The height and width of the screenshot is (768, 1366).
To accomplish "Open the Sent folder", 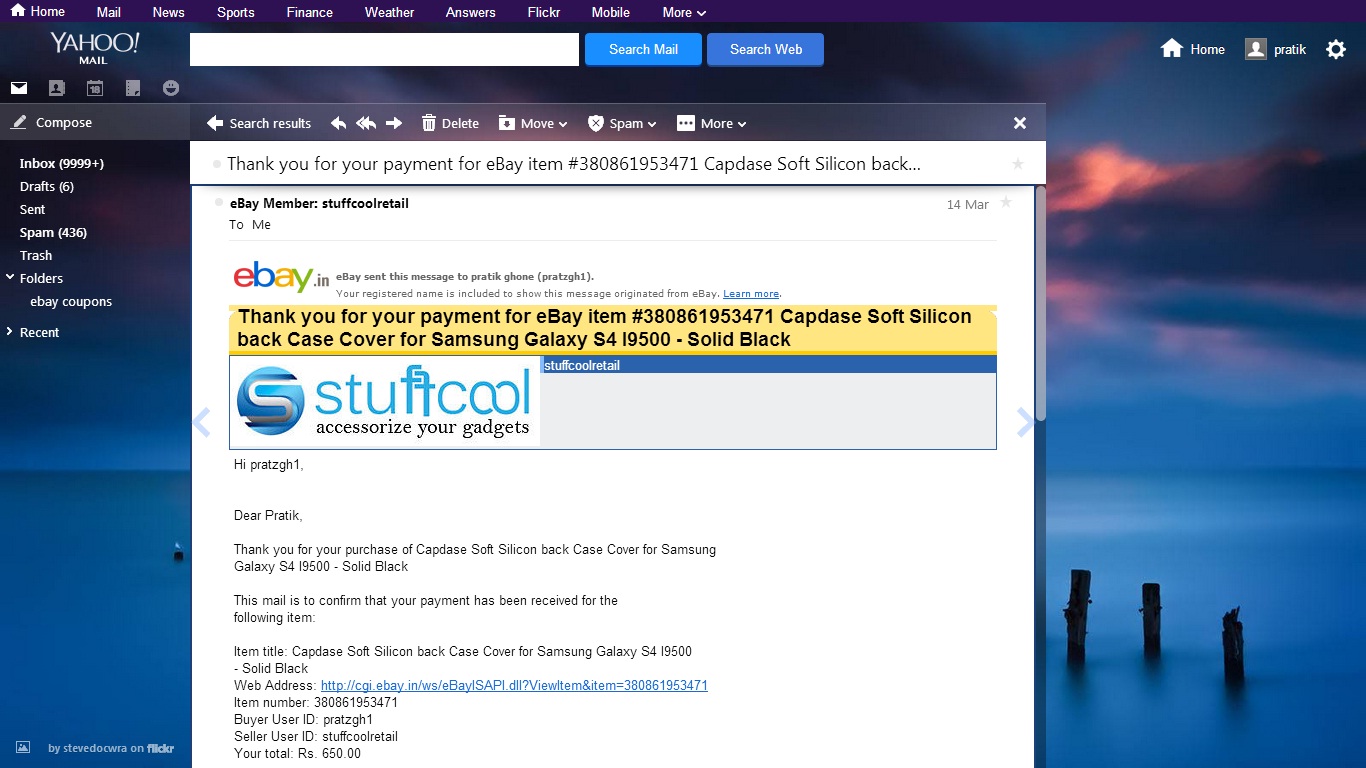I will click(33, 209).
